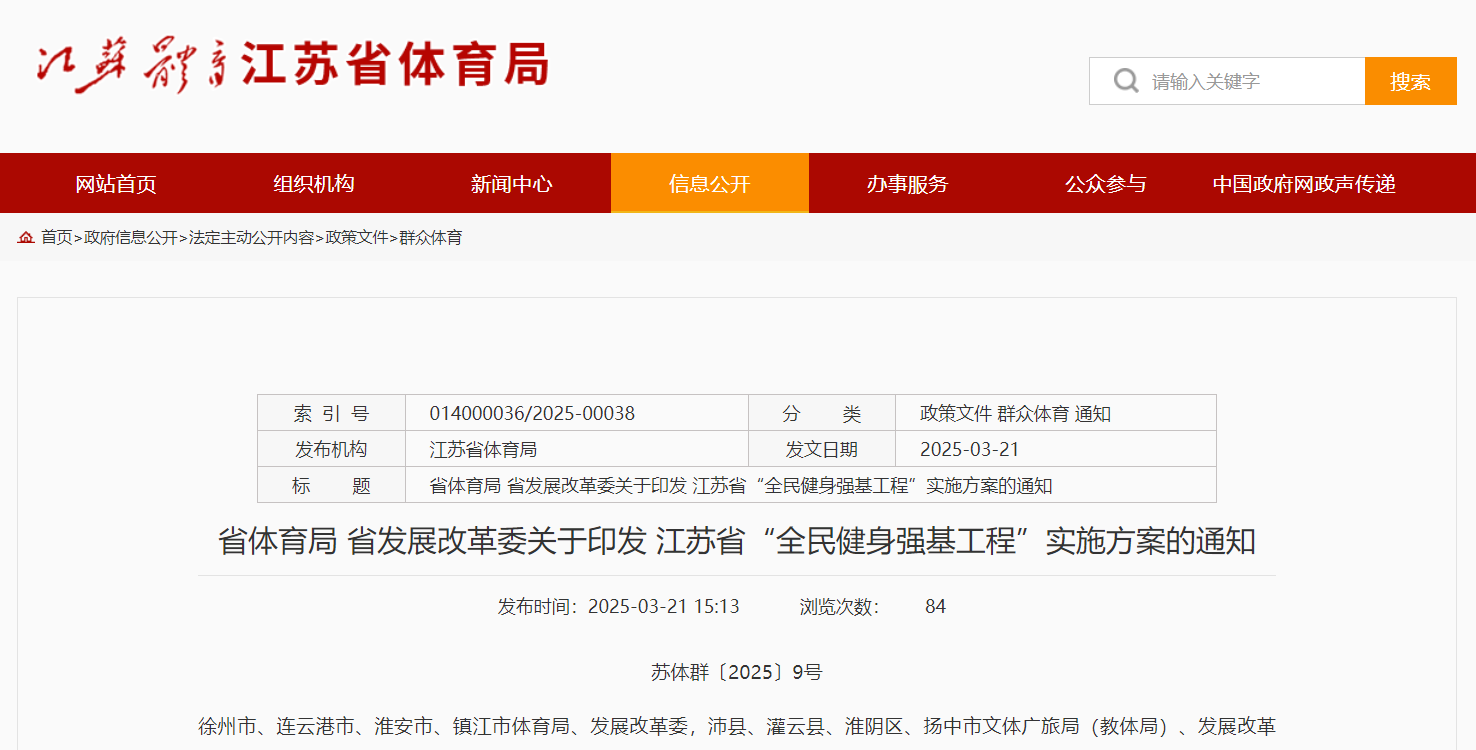The height and width of the screenshot is (750, 1476).
Task: Open 公众参与 from the navigation bar
Action: [x=1105, y=184]
